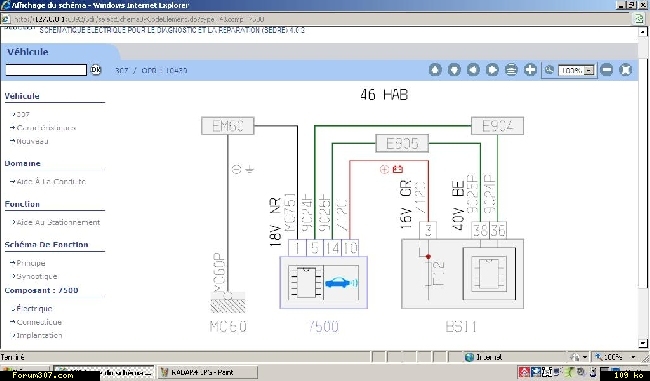Image resolution: width=650 pixels, height=381 pixels.
Task: Click the 7500 parking aid module in the schematic
Action: 323,282
